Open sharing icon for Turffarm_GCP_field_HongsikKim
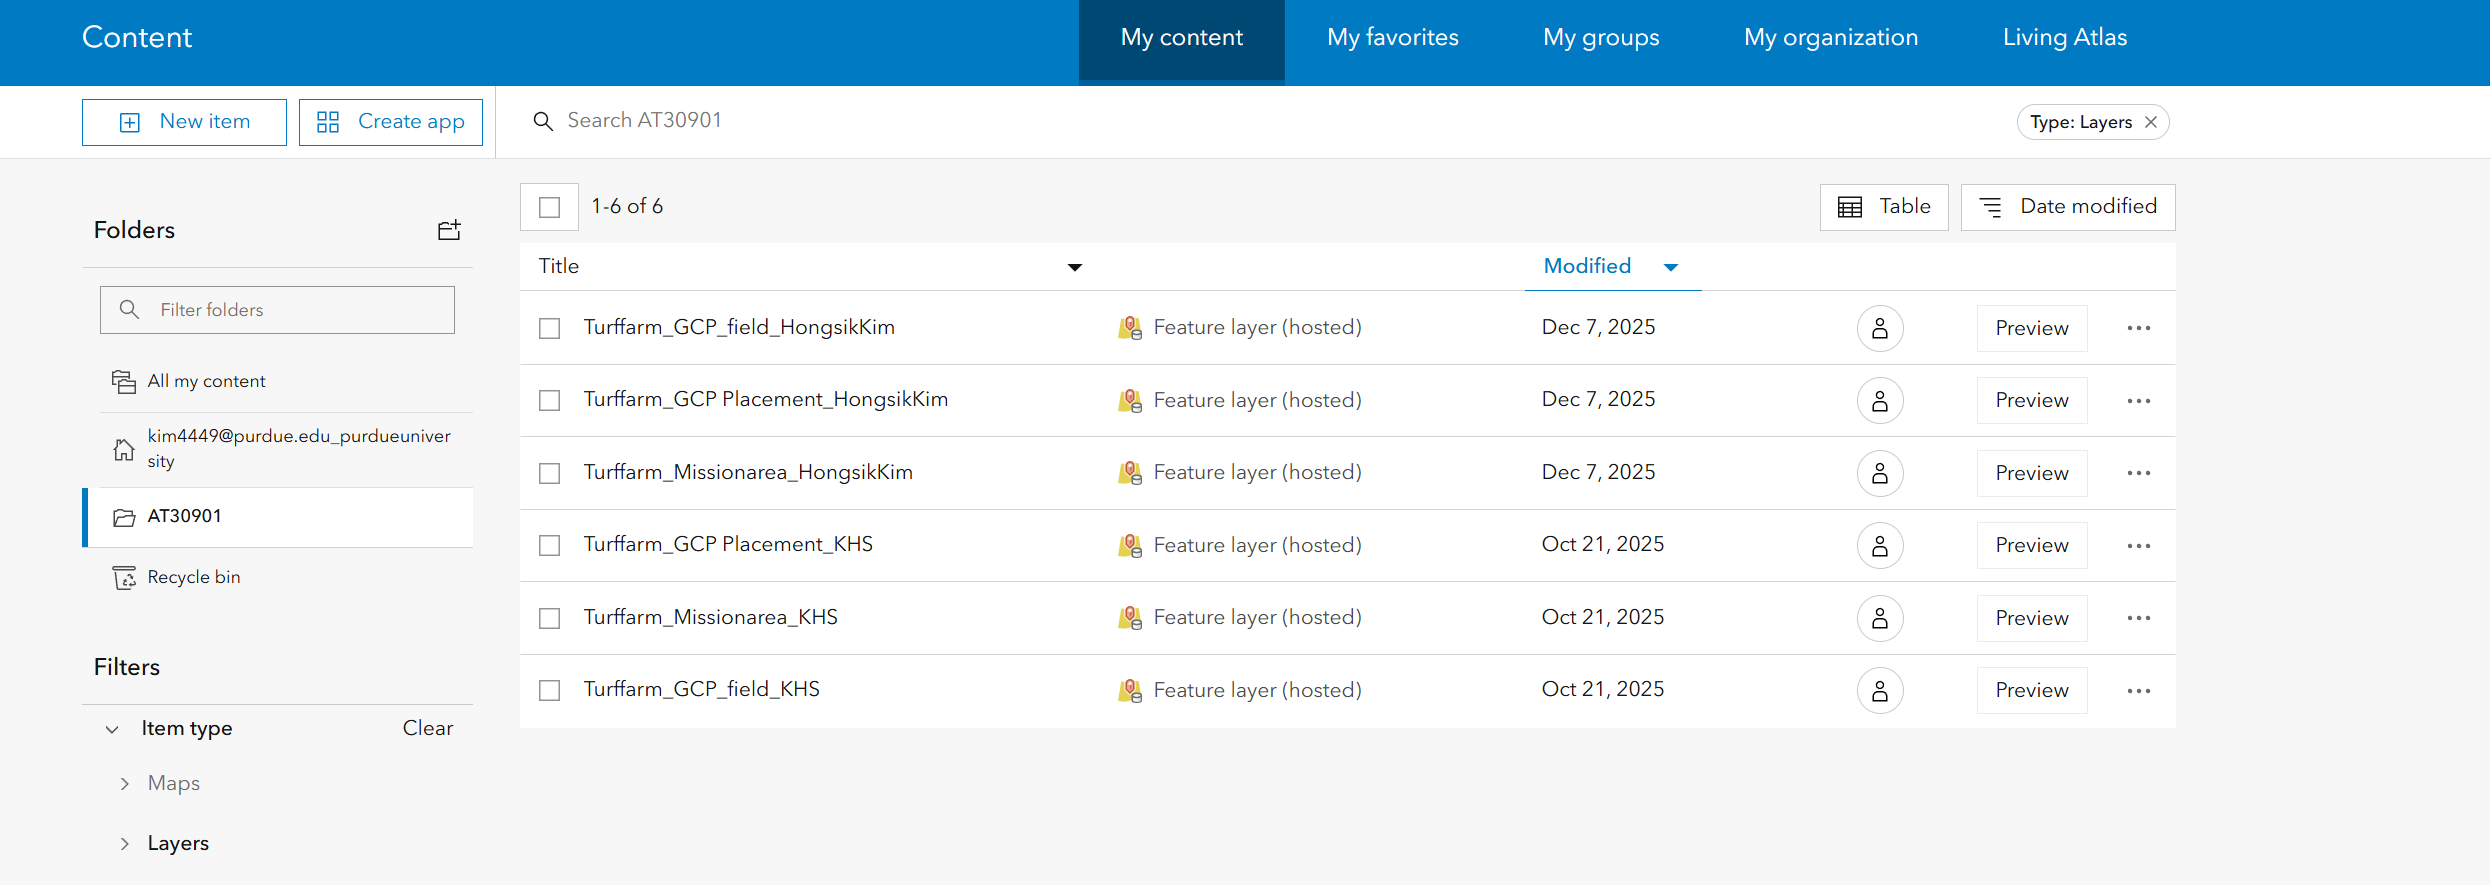 pos(1879,328)
